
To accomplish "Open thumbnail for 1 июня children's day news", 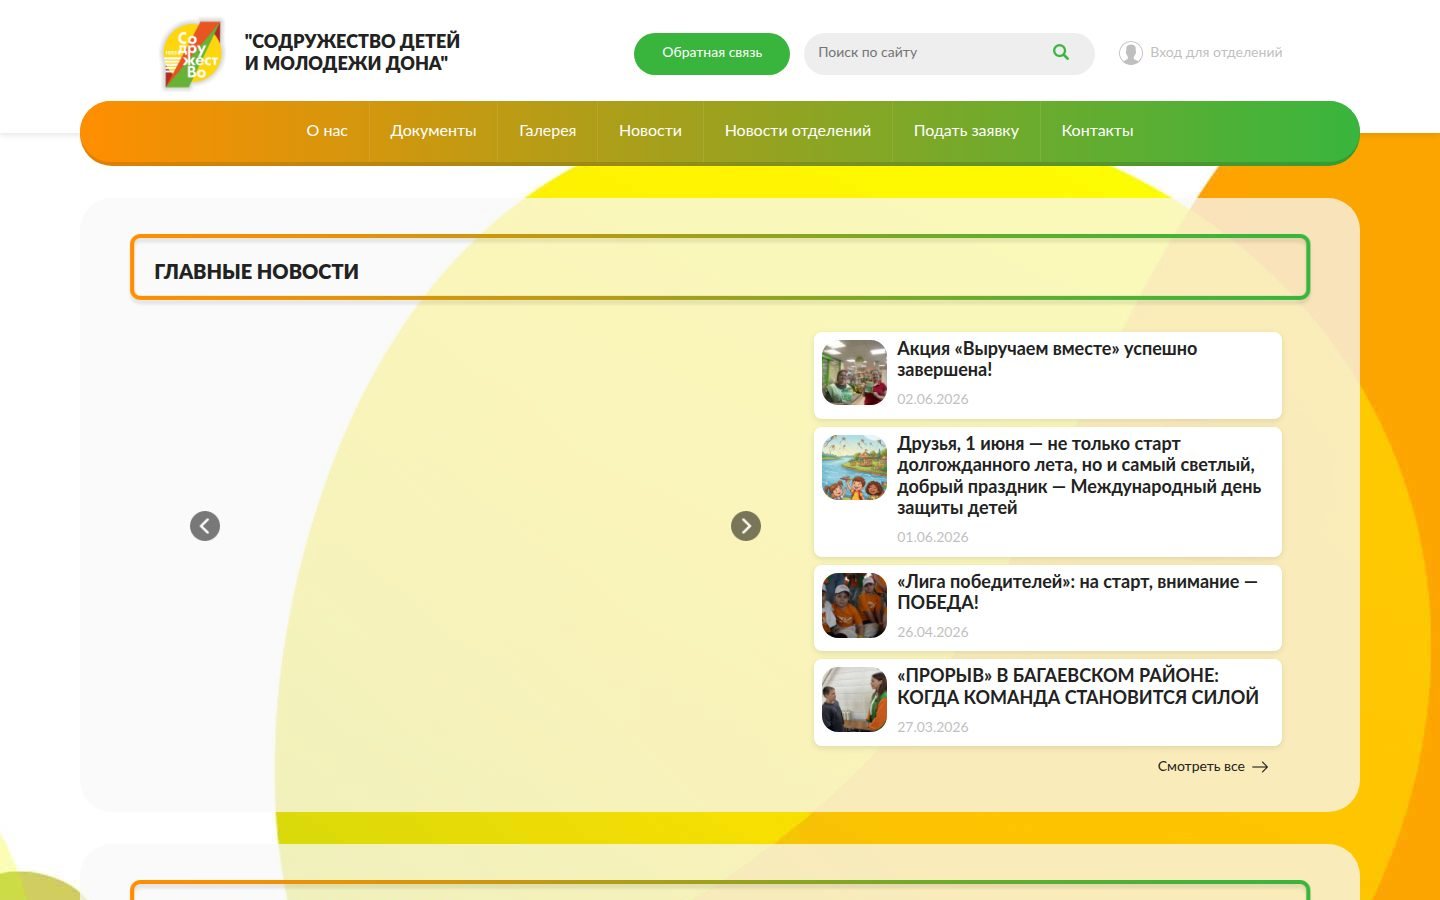I will tap(854, 467).
